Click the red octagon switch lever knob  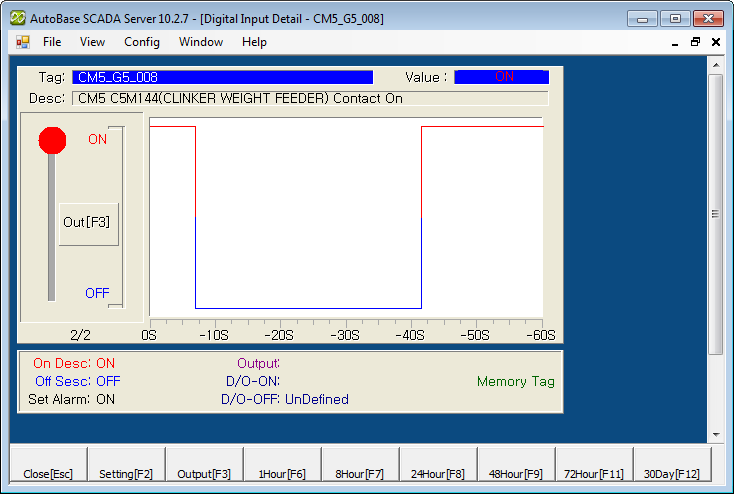point(52,140)
